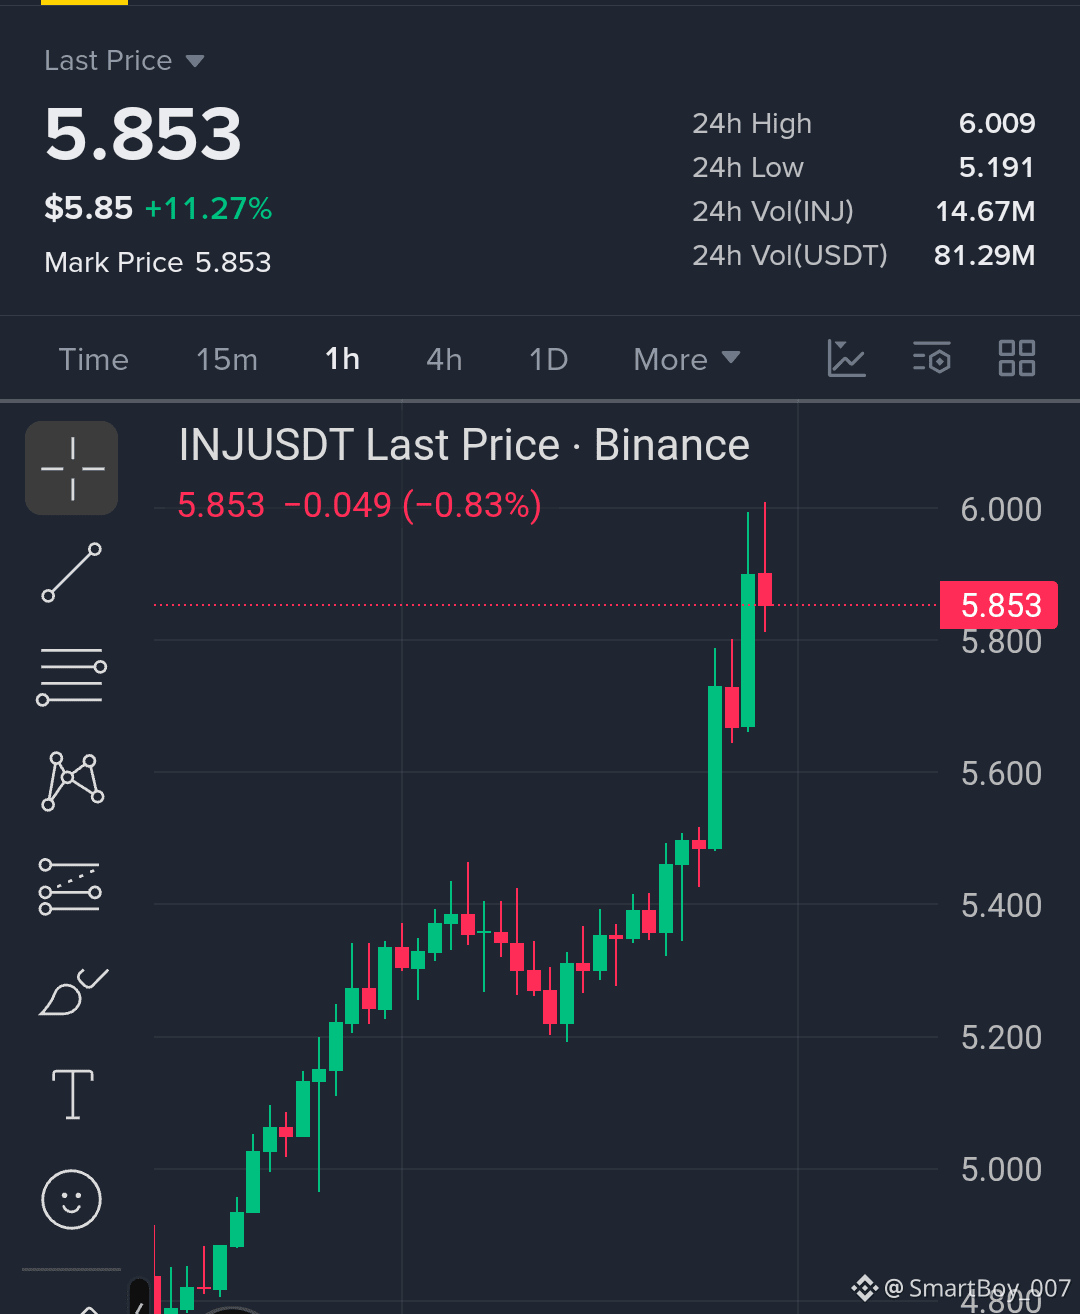Switch to Time chart tab
Image resolution: width=1080 pixels, height=1314 pixels.
point(94,359)
